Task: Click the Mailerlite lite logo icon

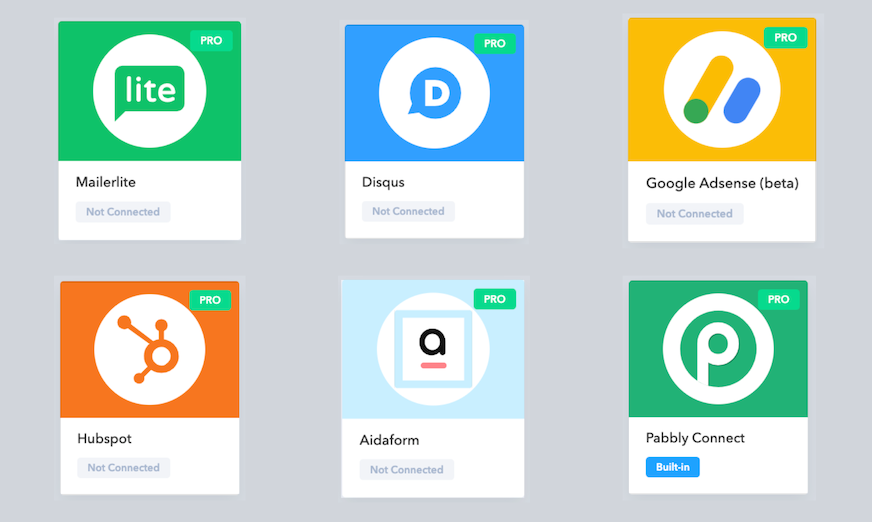Action: pyautogui.click(x=150, y=91)
